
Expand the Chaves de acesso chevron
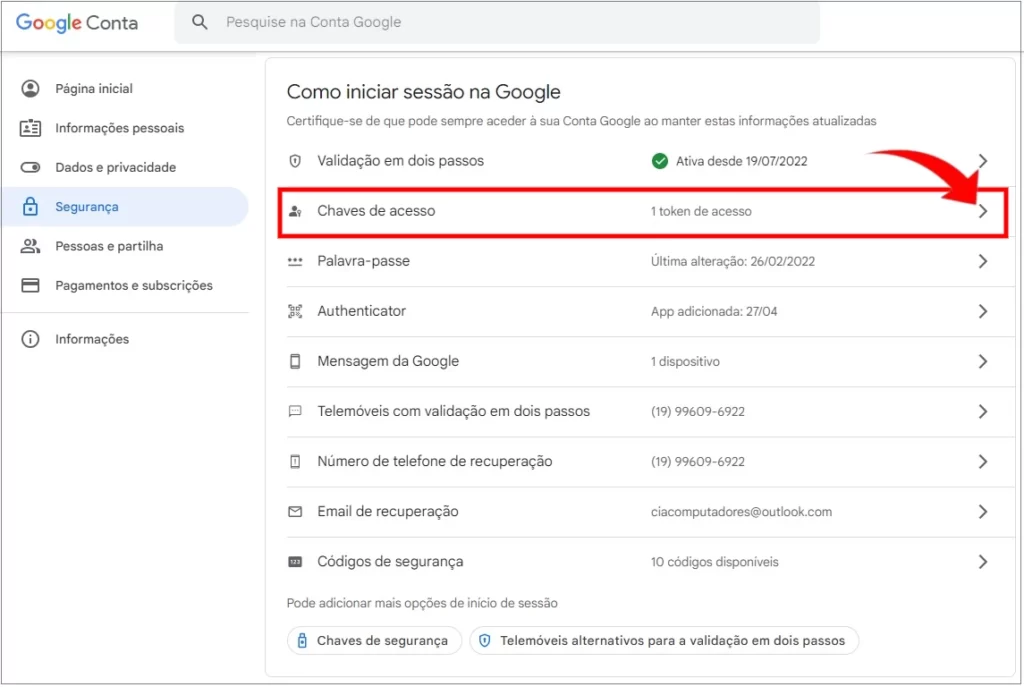(983, 211)
